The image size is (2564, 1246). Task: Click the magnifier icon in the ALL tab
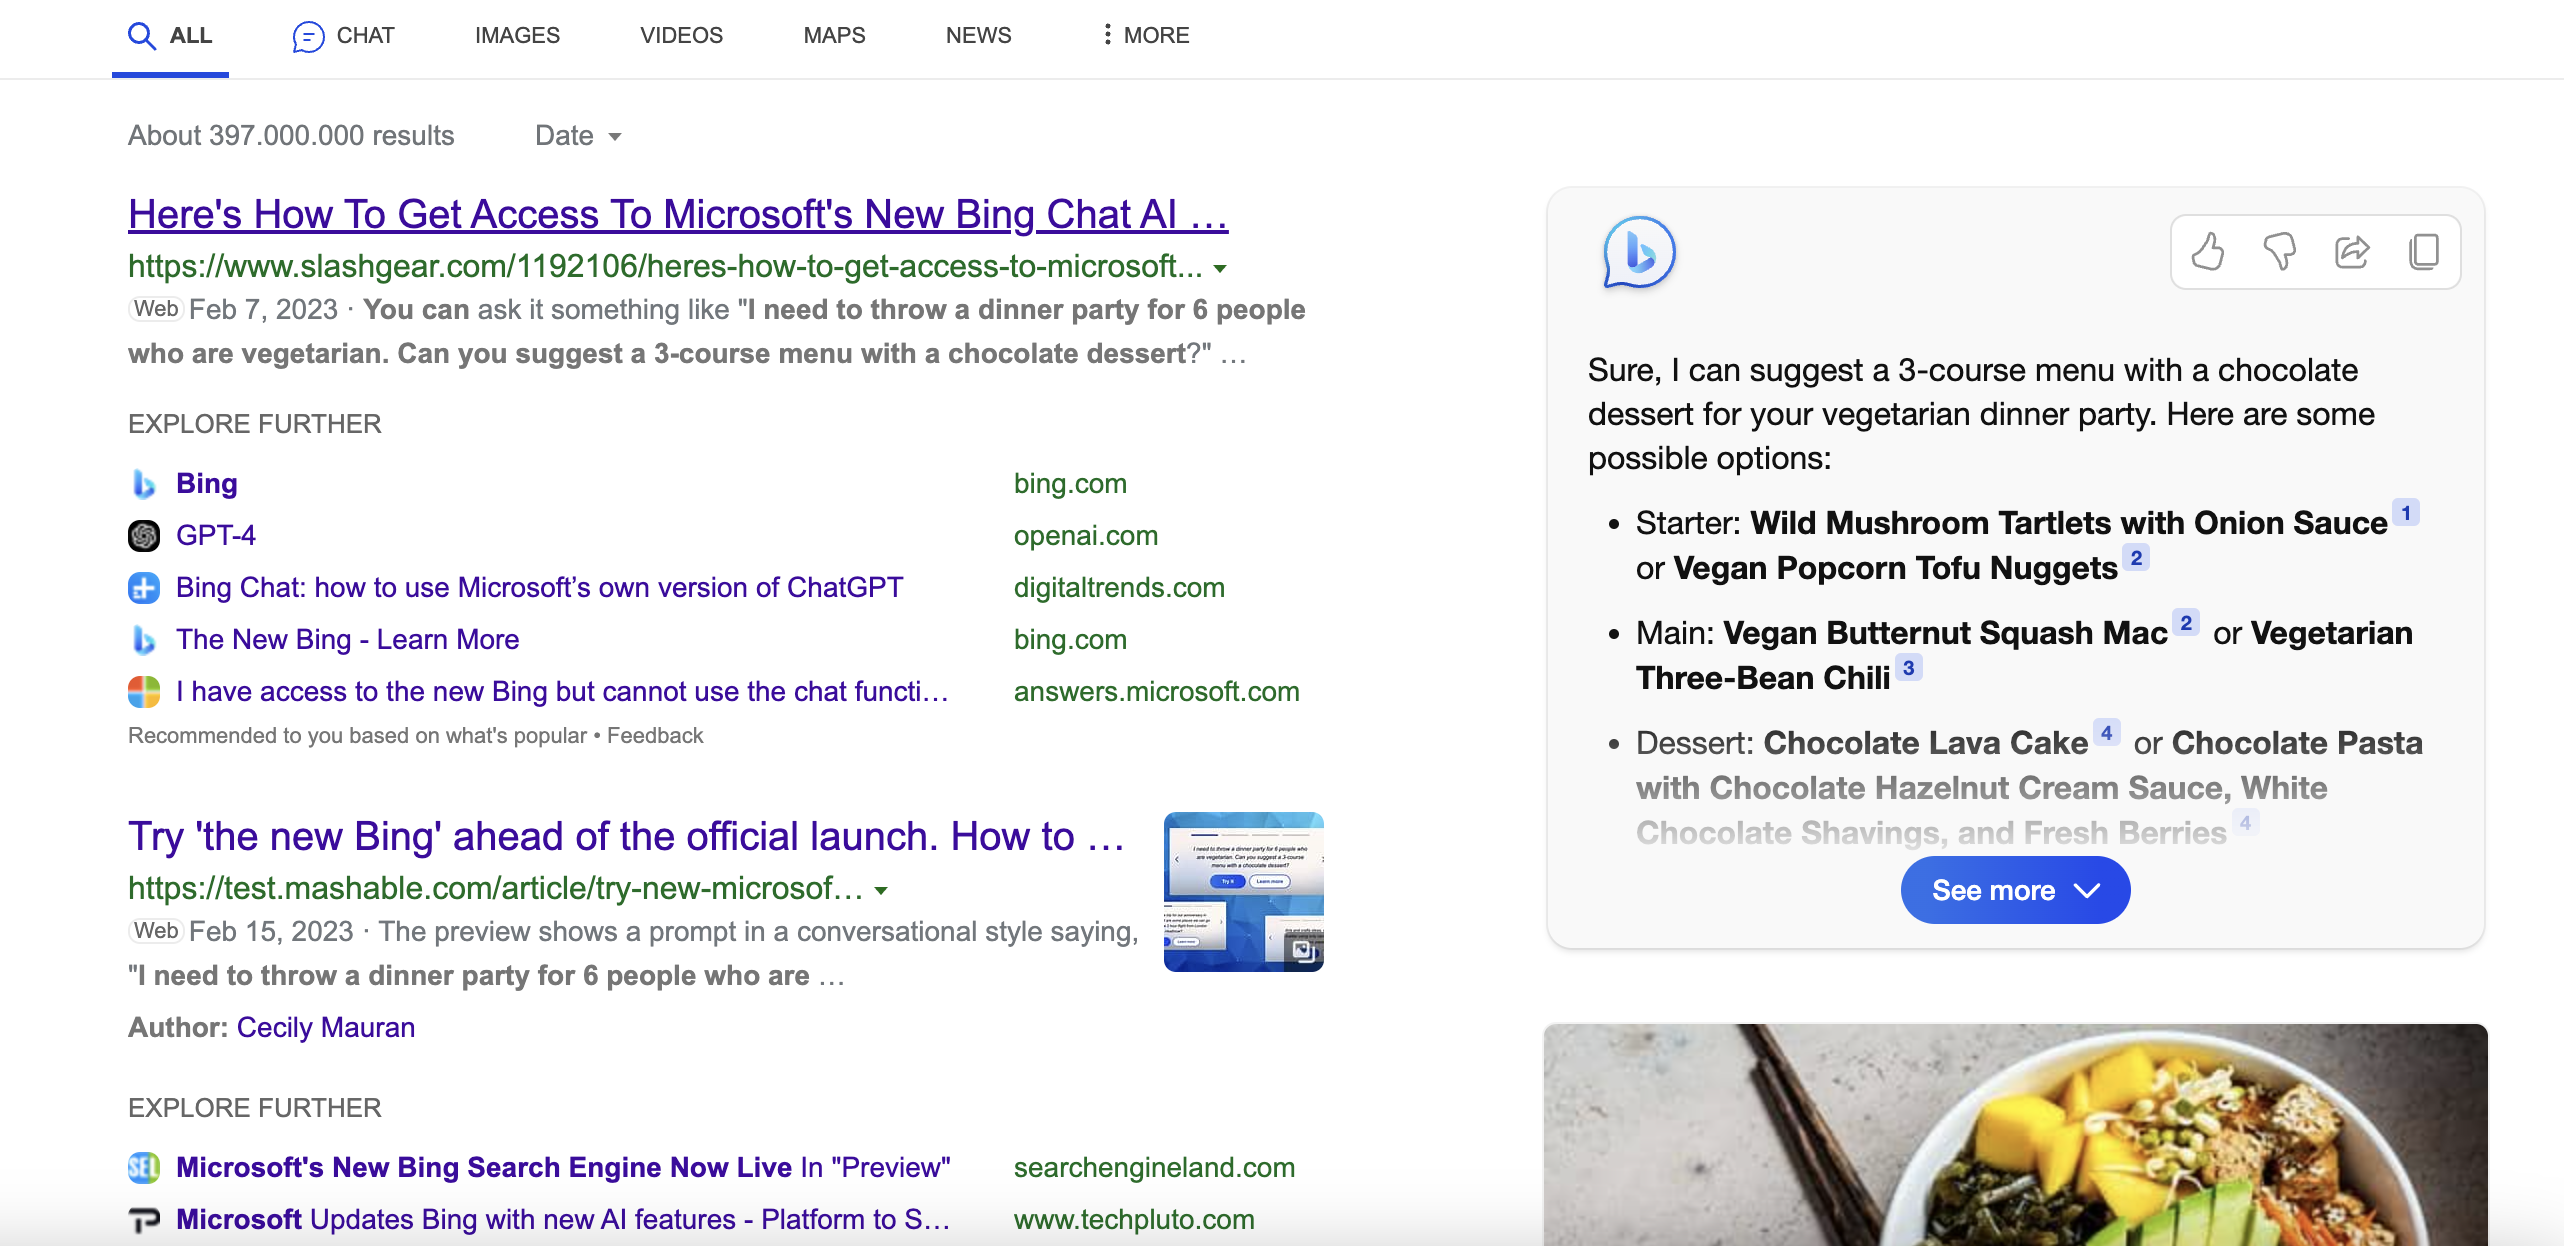point(141,36)
